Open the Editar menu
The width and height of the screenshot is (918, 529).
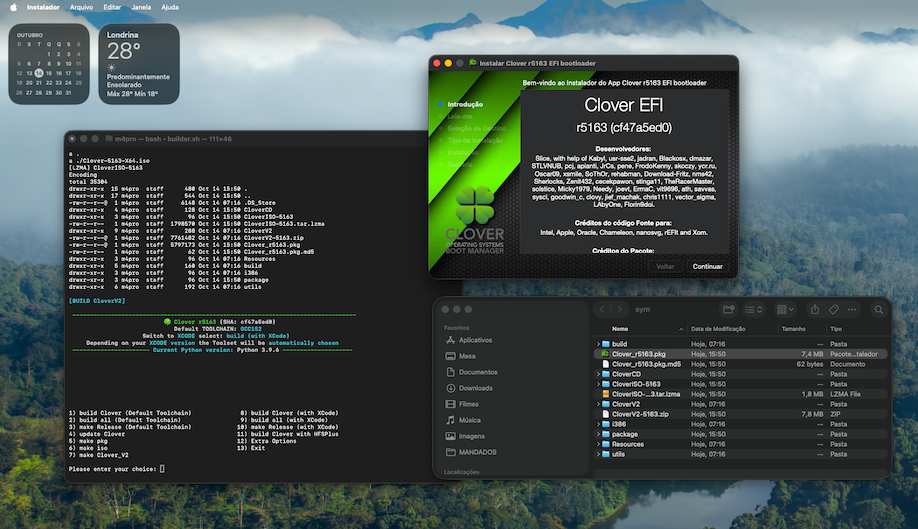pyautogui.click(x=112, y=7)
